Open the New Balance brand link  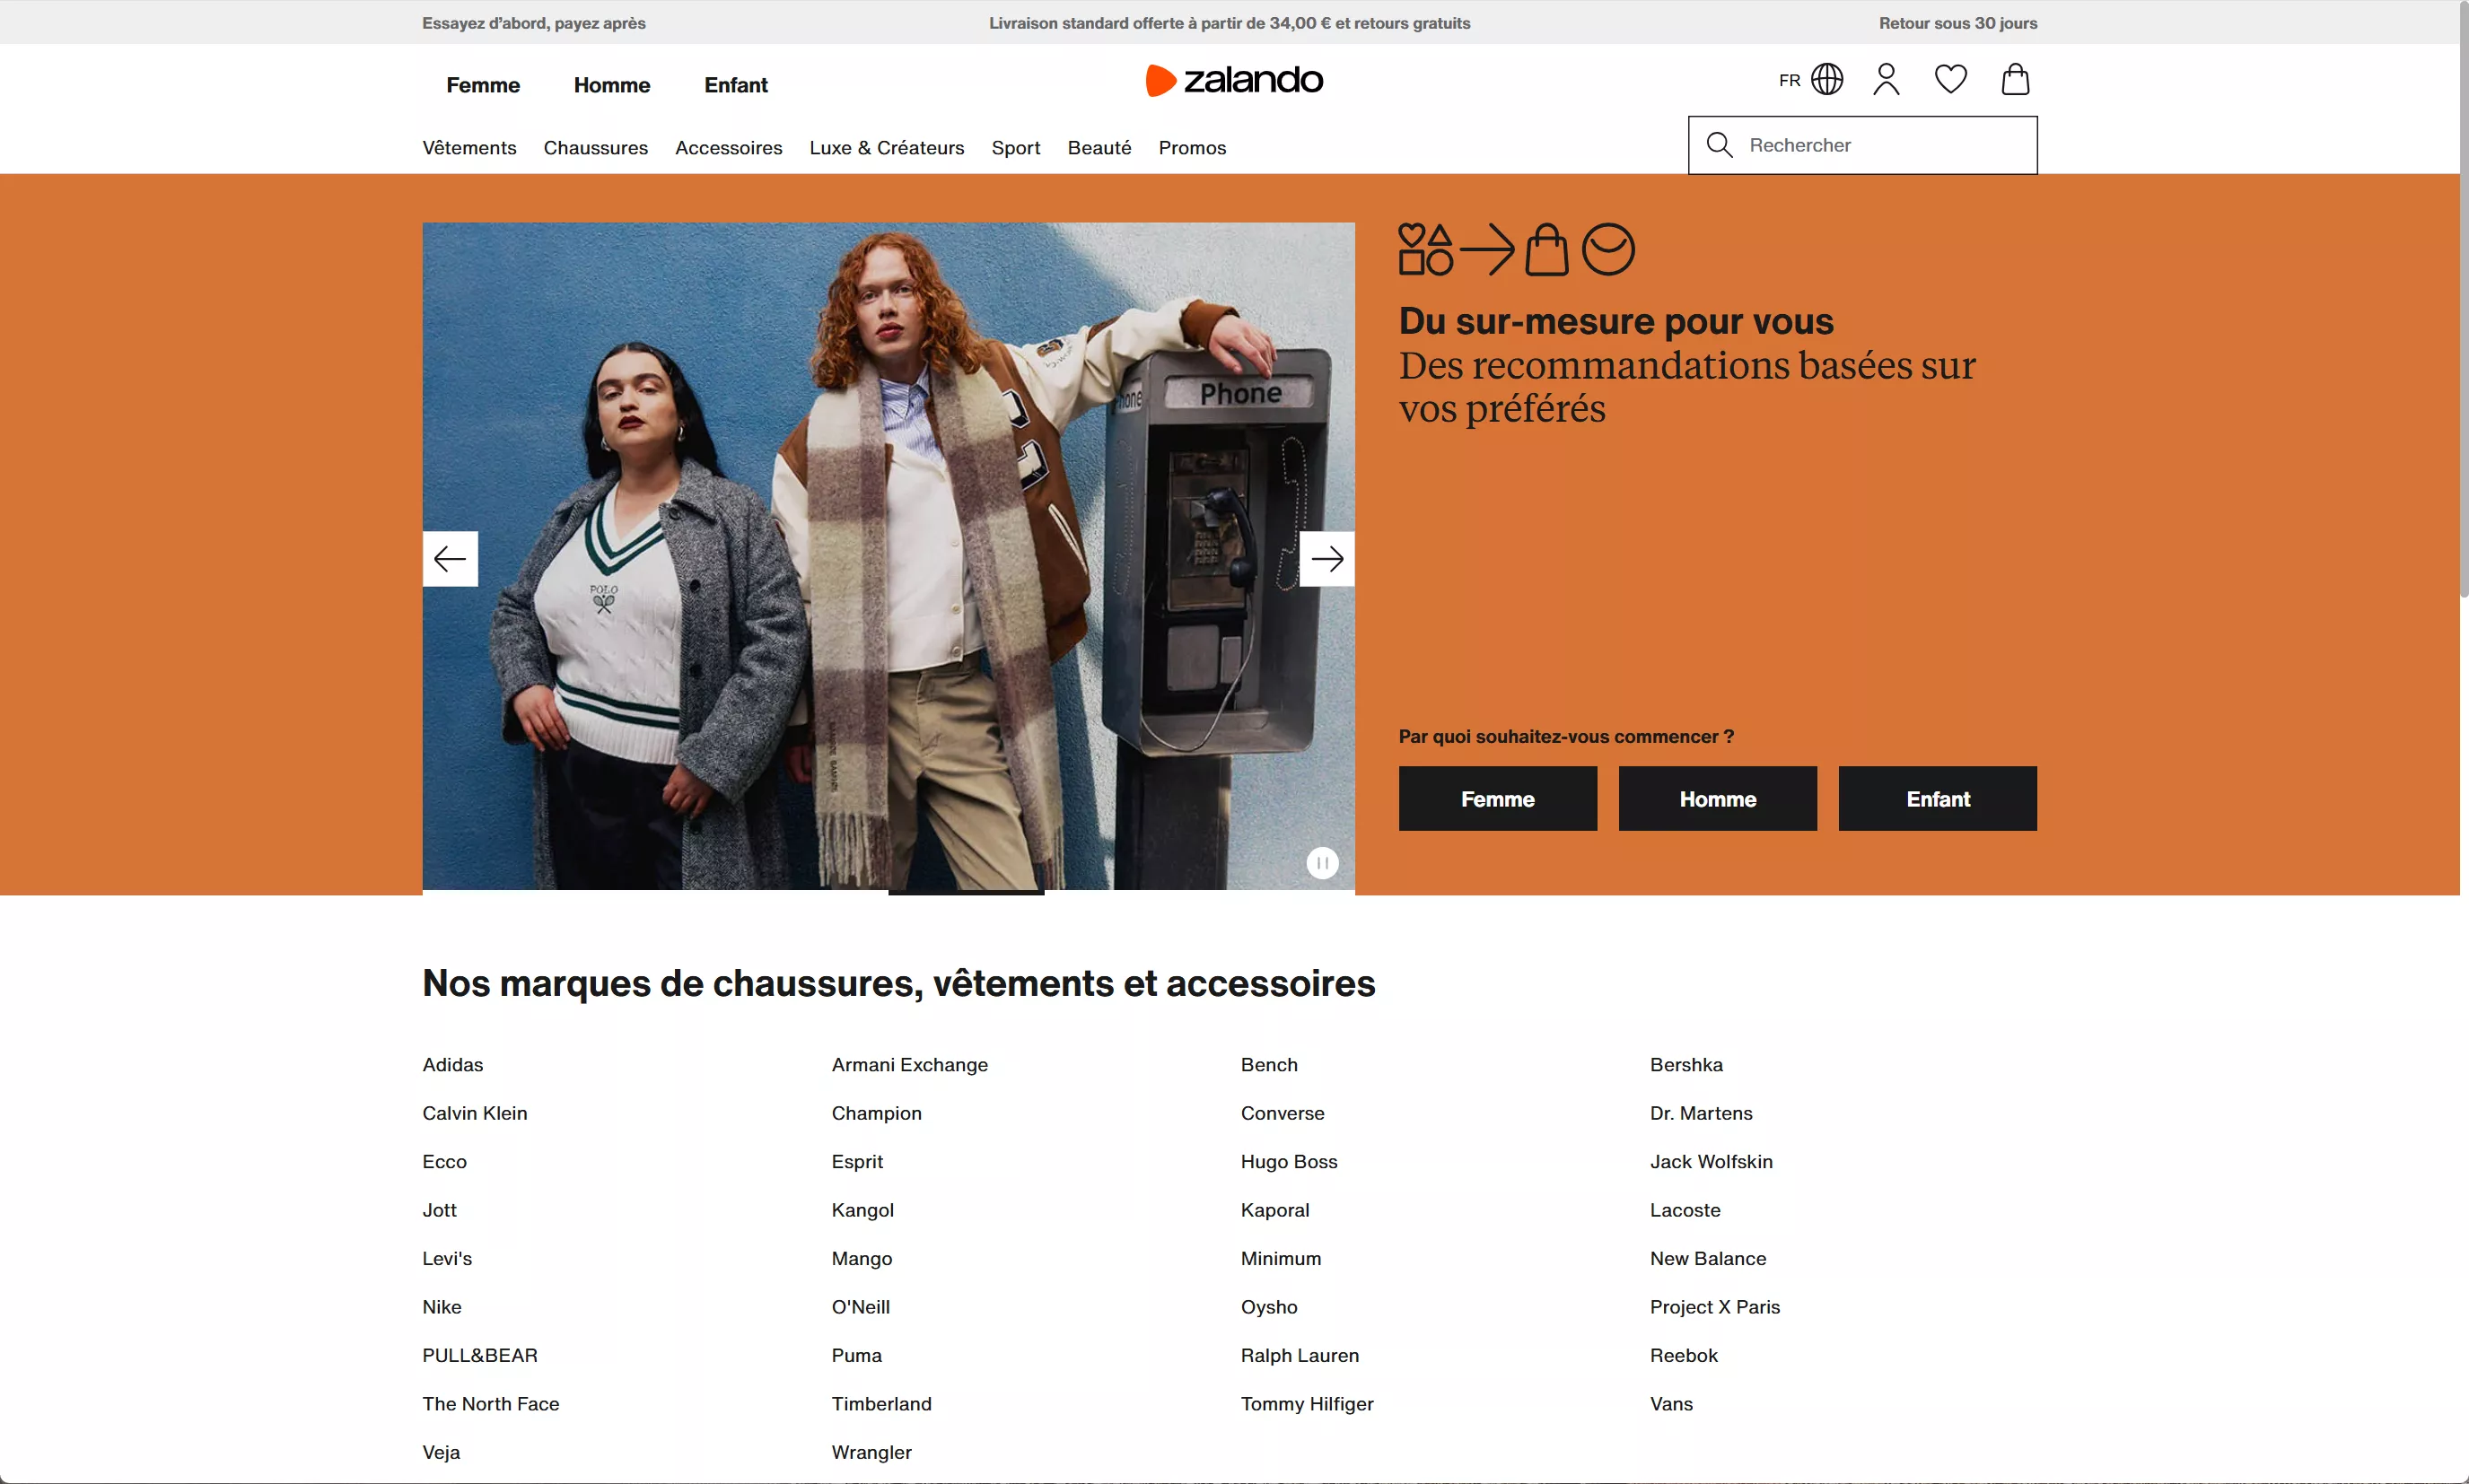(1708, 1259)
